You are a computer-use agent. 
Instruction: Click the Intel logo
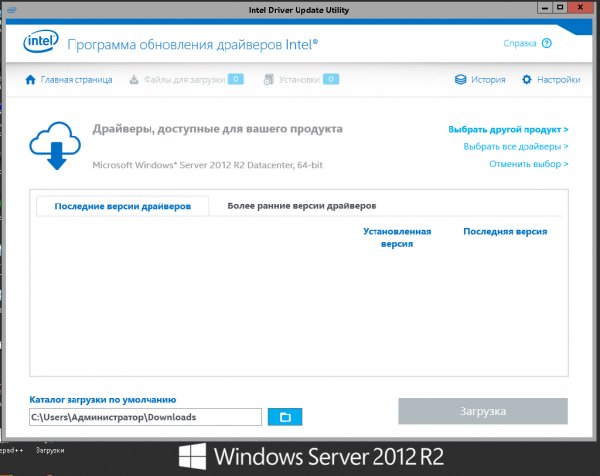point(41,42)
